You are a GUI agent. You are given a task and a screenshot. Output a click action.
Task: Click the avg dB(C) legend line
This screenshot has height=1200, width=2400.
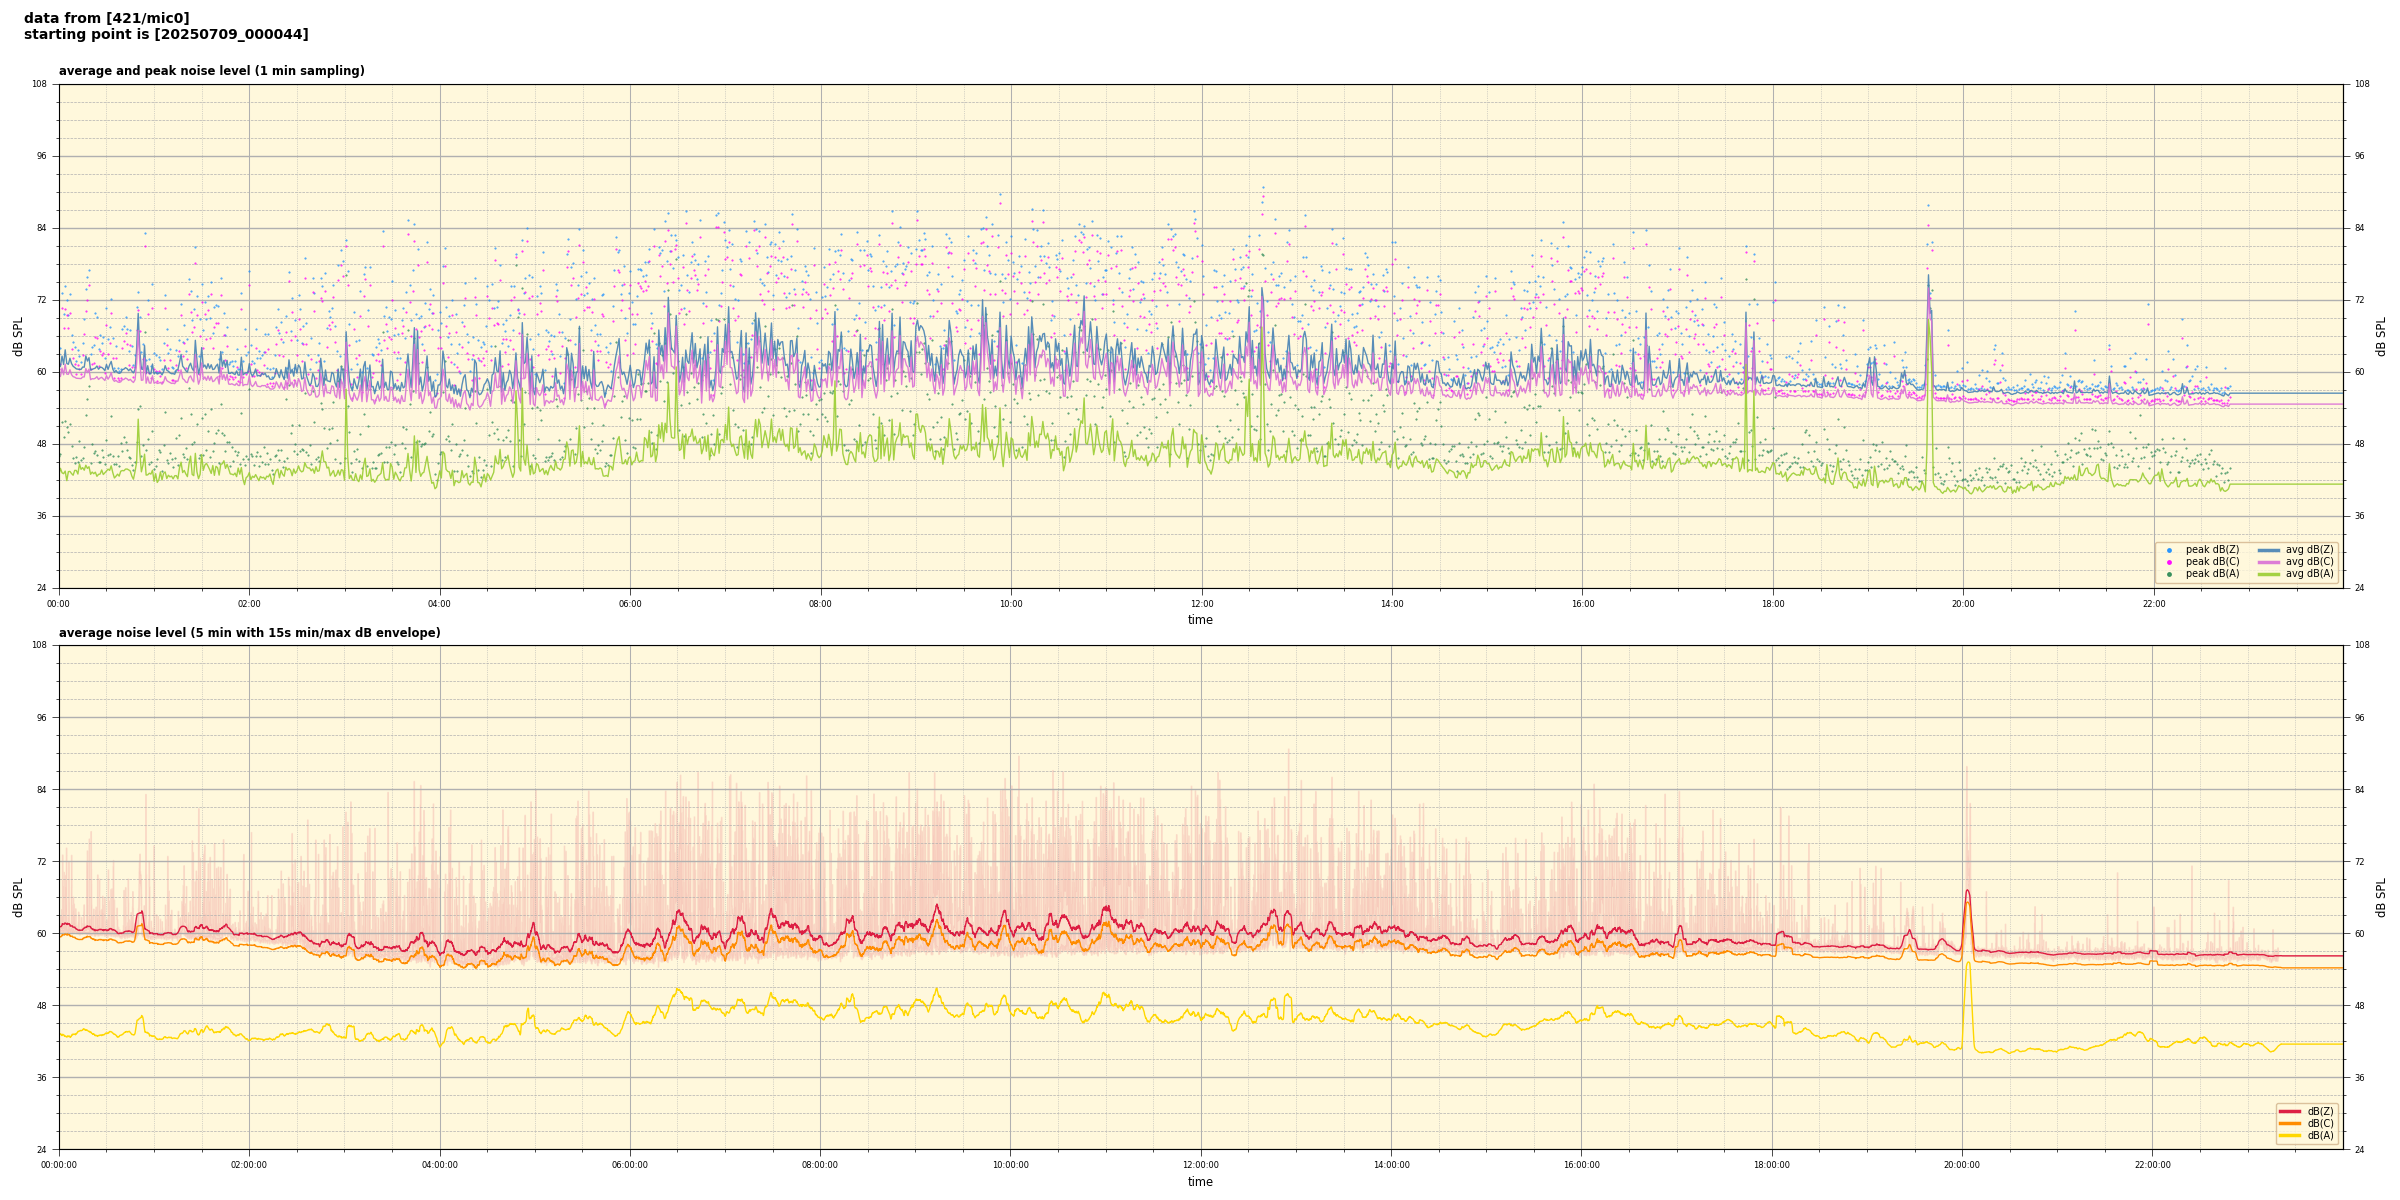2269,562
